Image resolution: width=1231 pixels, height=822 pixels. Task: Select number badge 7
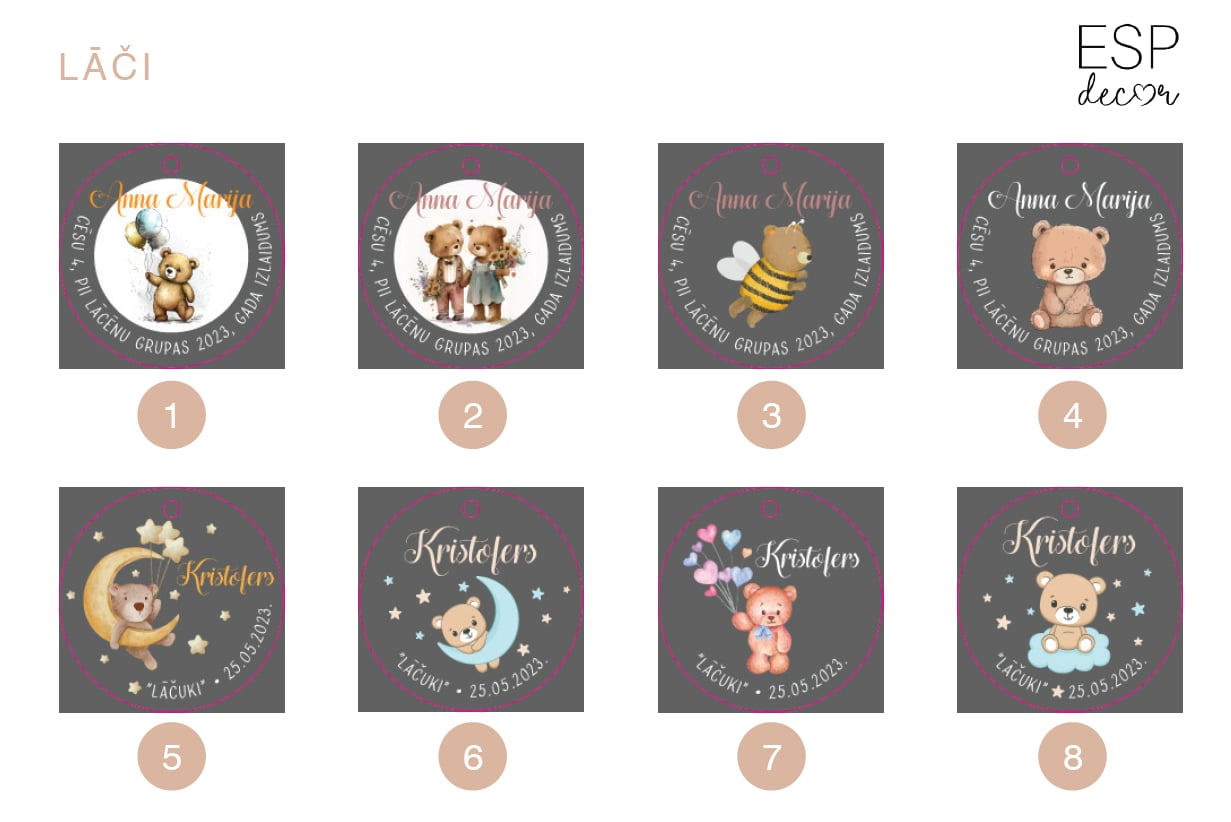pyautogui.click(x=771, y=757)
